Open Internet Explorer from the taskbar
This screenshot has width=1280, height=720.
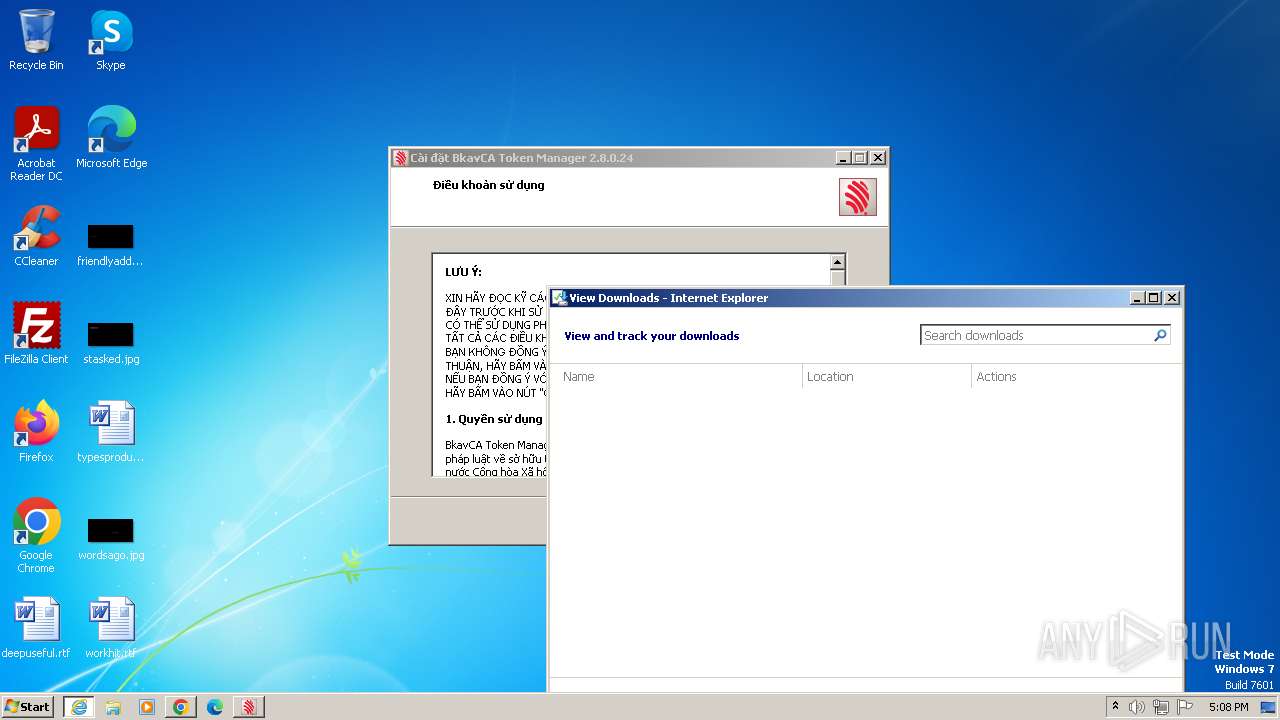pyautogui.click(x=79, y=707)
